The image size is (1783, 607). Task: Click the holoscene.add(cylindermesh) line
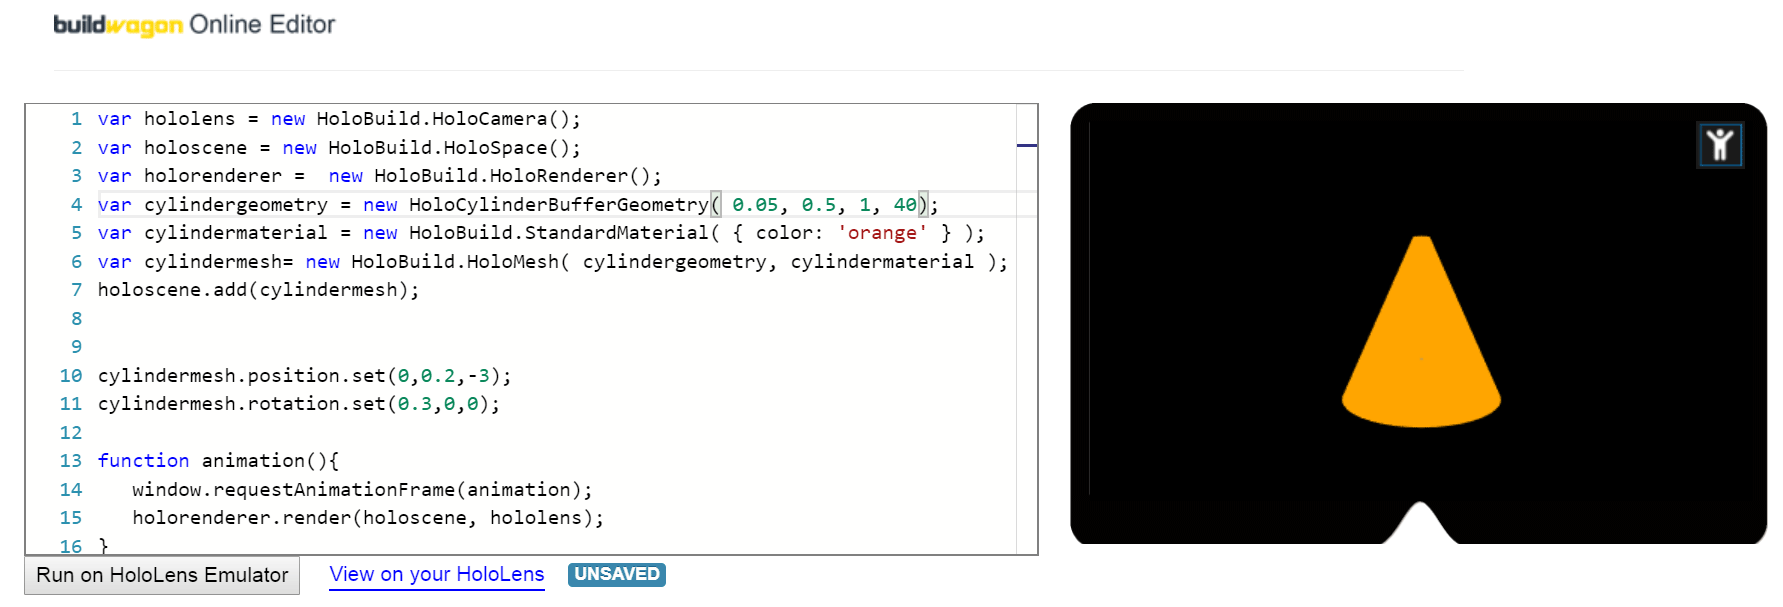(x=258, y=290)
